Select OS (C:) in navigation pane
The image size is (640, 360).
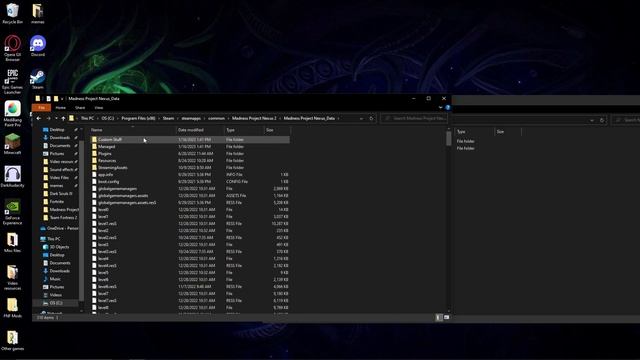point(56,303)
